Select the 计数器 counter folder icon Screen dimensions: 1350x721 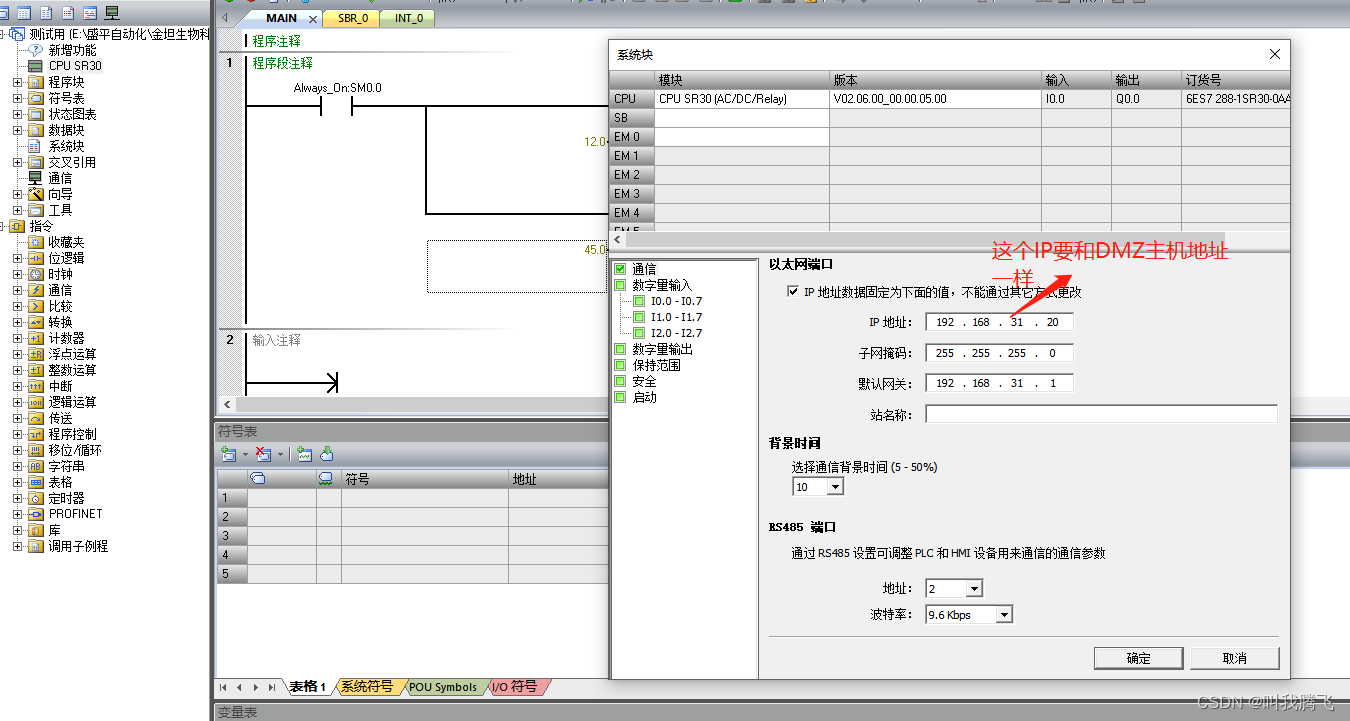tap(36, 338)
